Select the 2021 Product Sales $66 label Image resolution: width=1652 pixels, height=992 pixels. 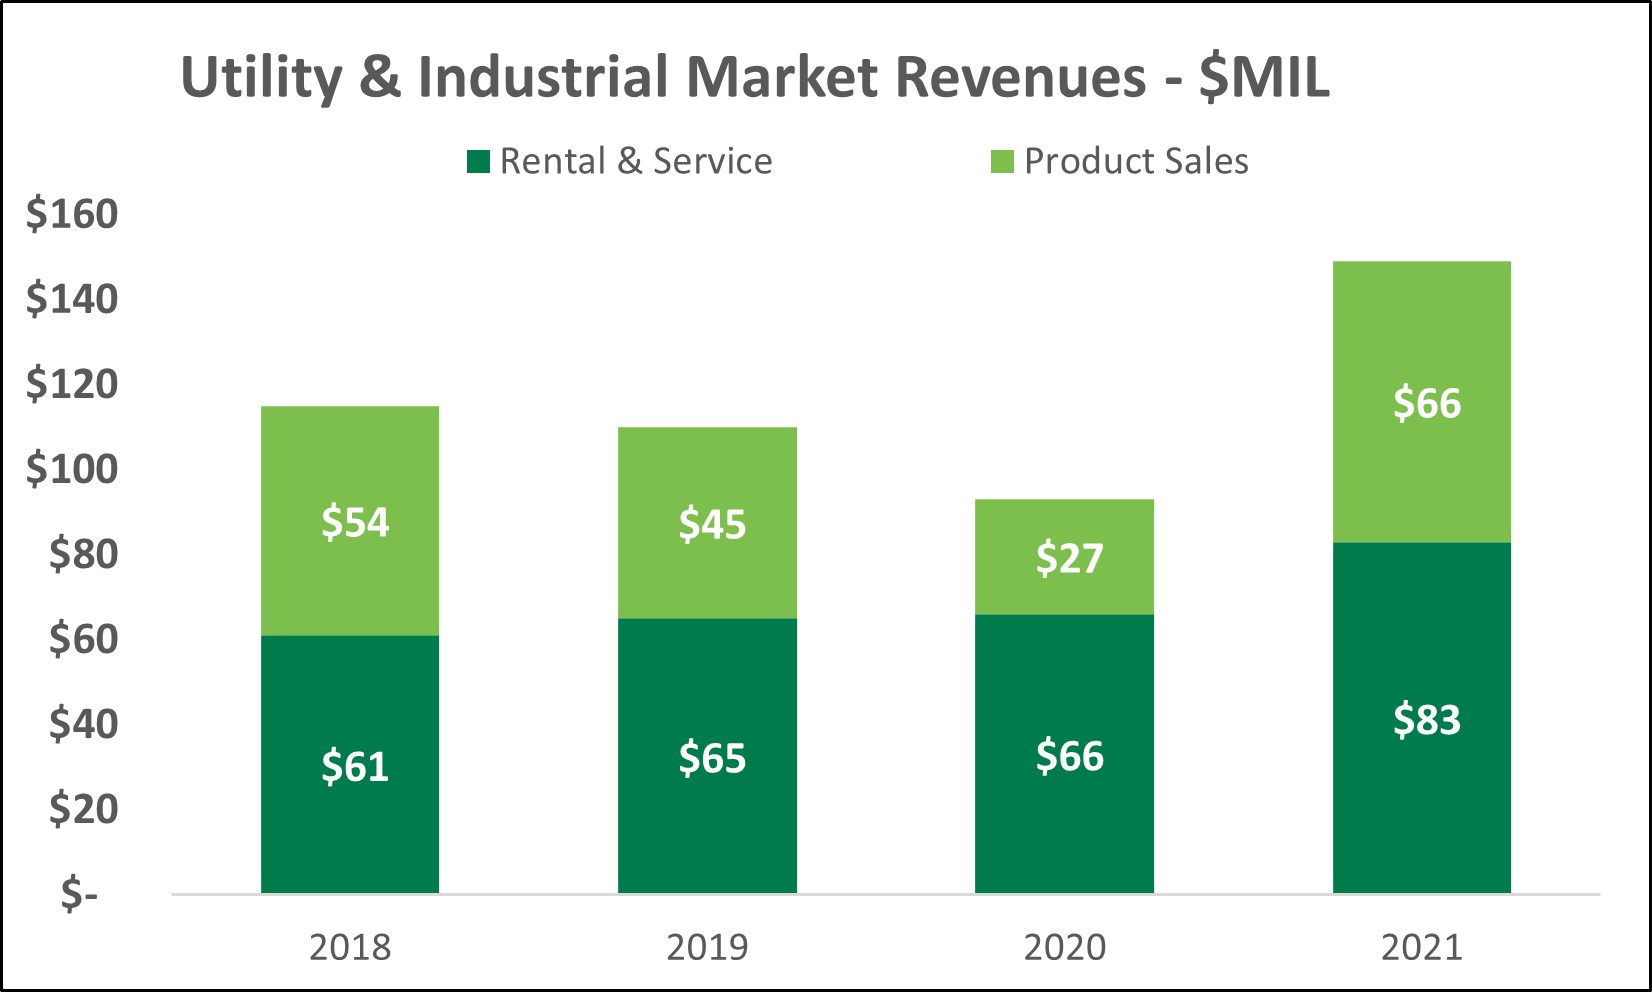tap(1426, 403)
